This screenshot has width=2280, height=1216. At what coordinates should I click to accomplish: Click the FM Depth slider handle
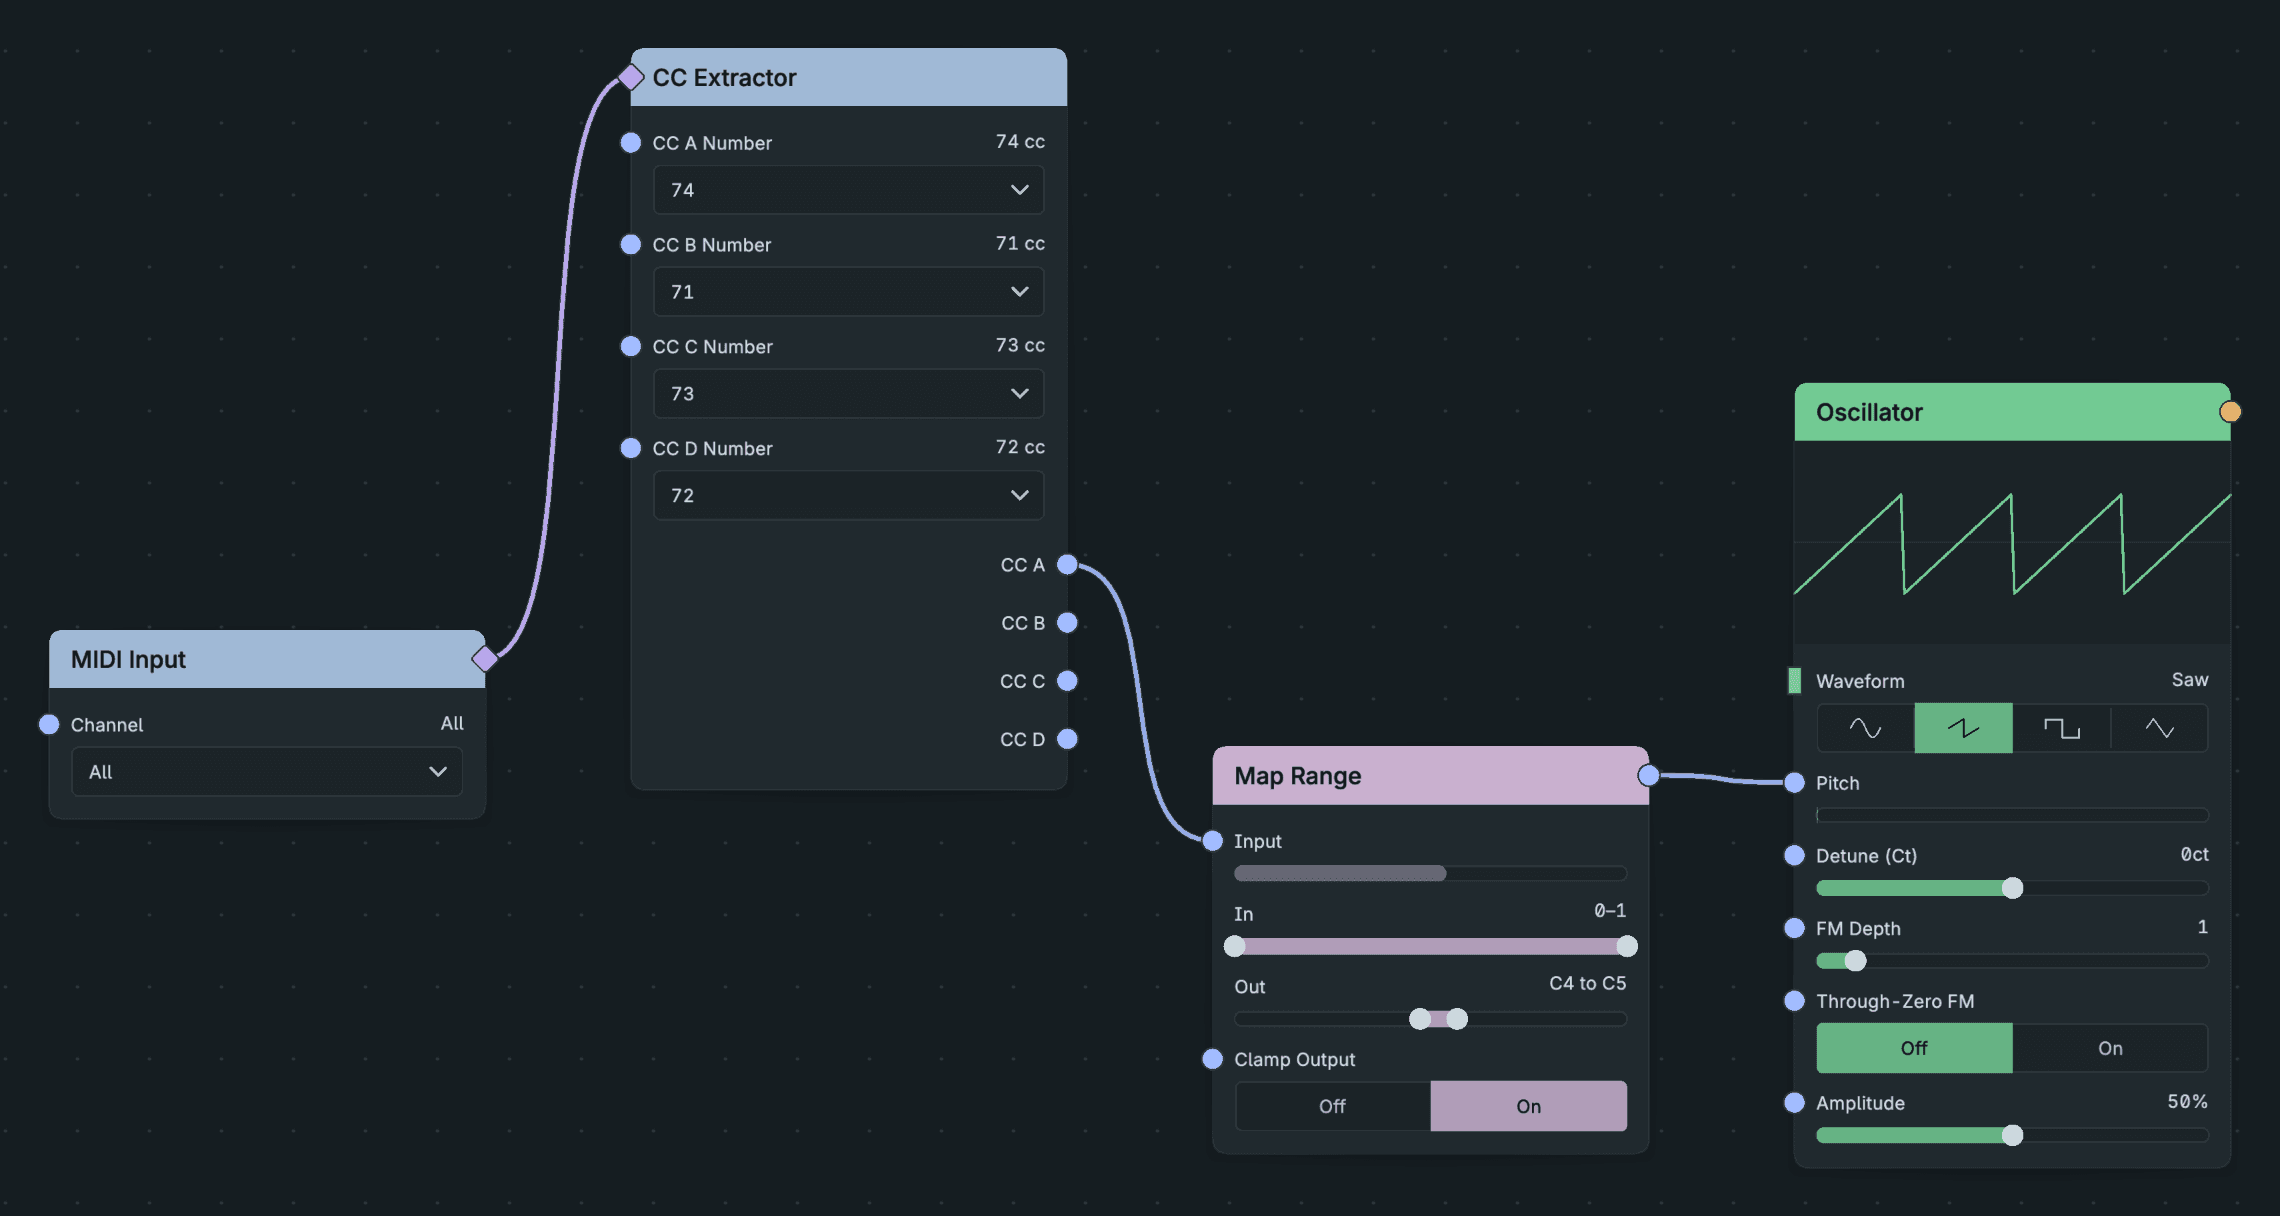[1855, 961]
